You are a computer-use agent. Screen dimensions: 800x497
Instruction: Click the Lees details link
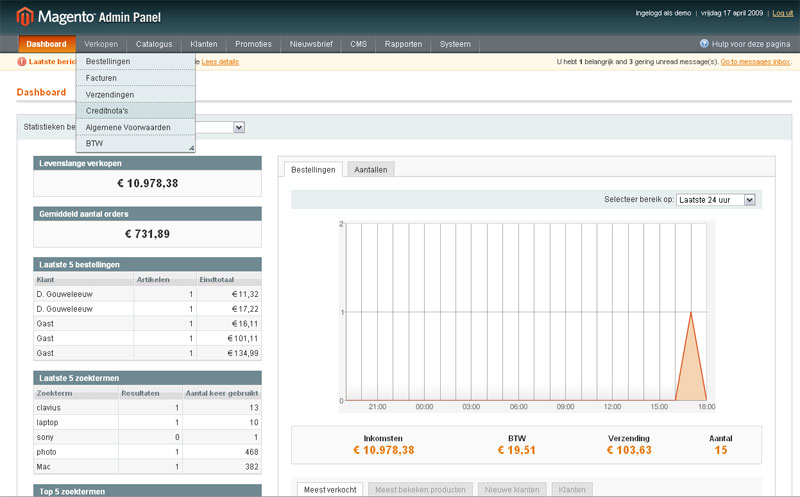click(220, 62)
